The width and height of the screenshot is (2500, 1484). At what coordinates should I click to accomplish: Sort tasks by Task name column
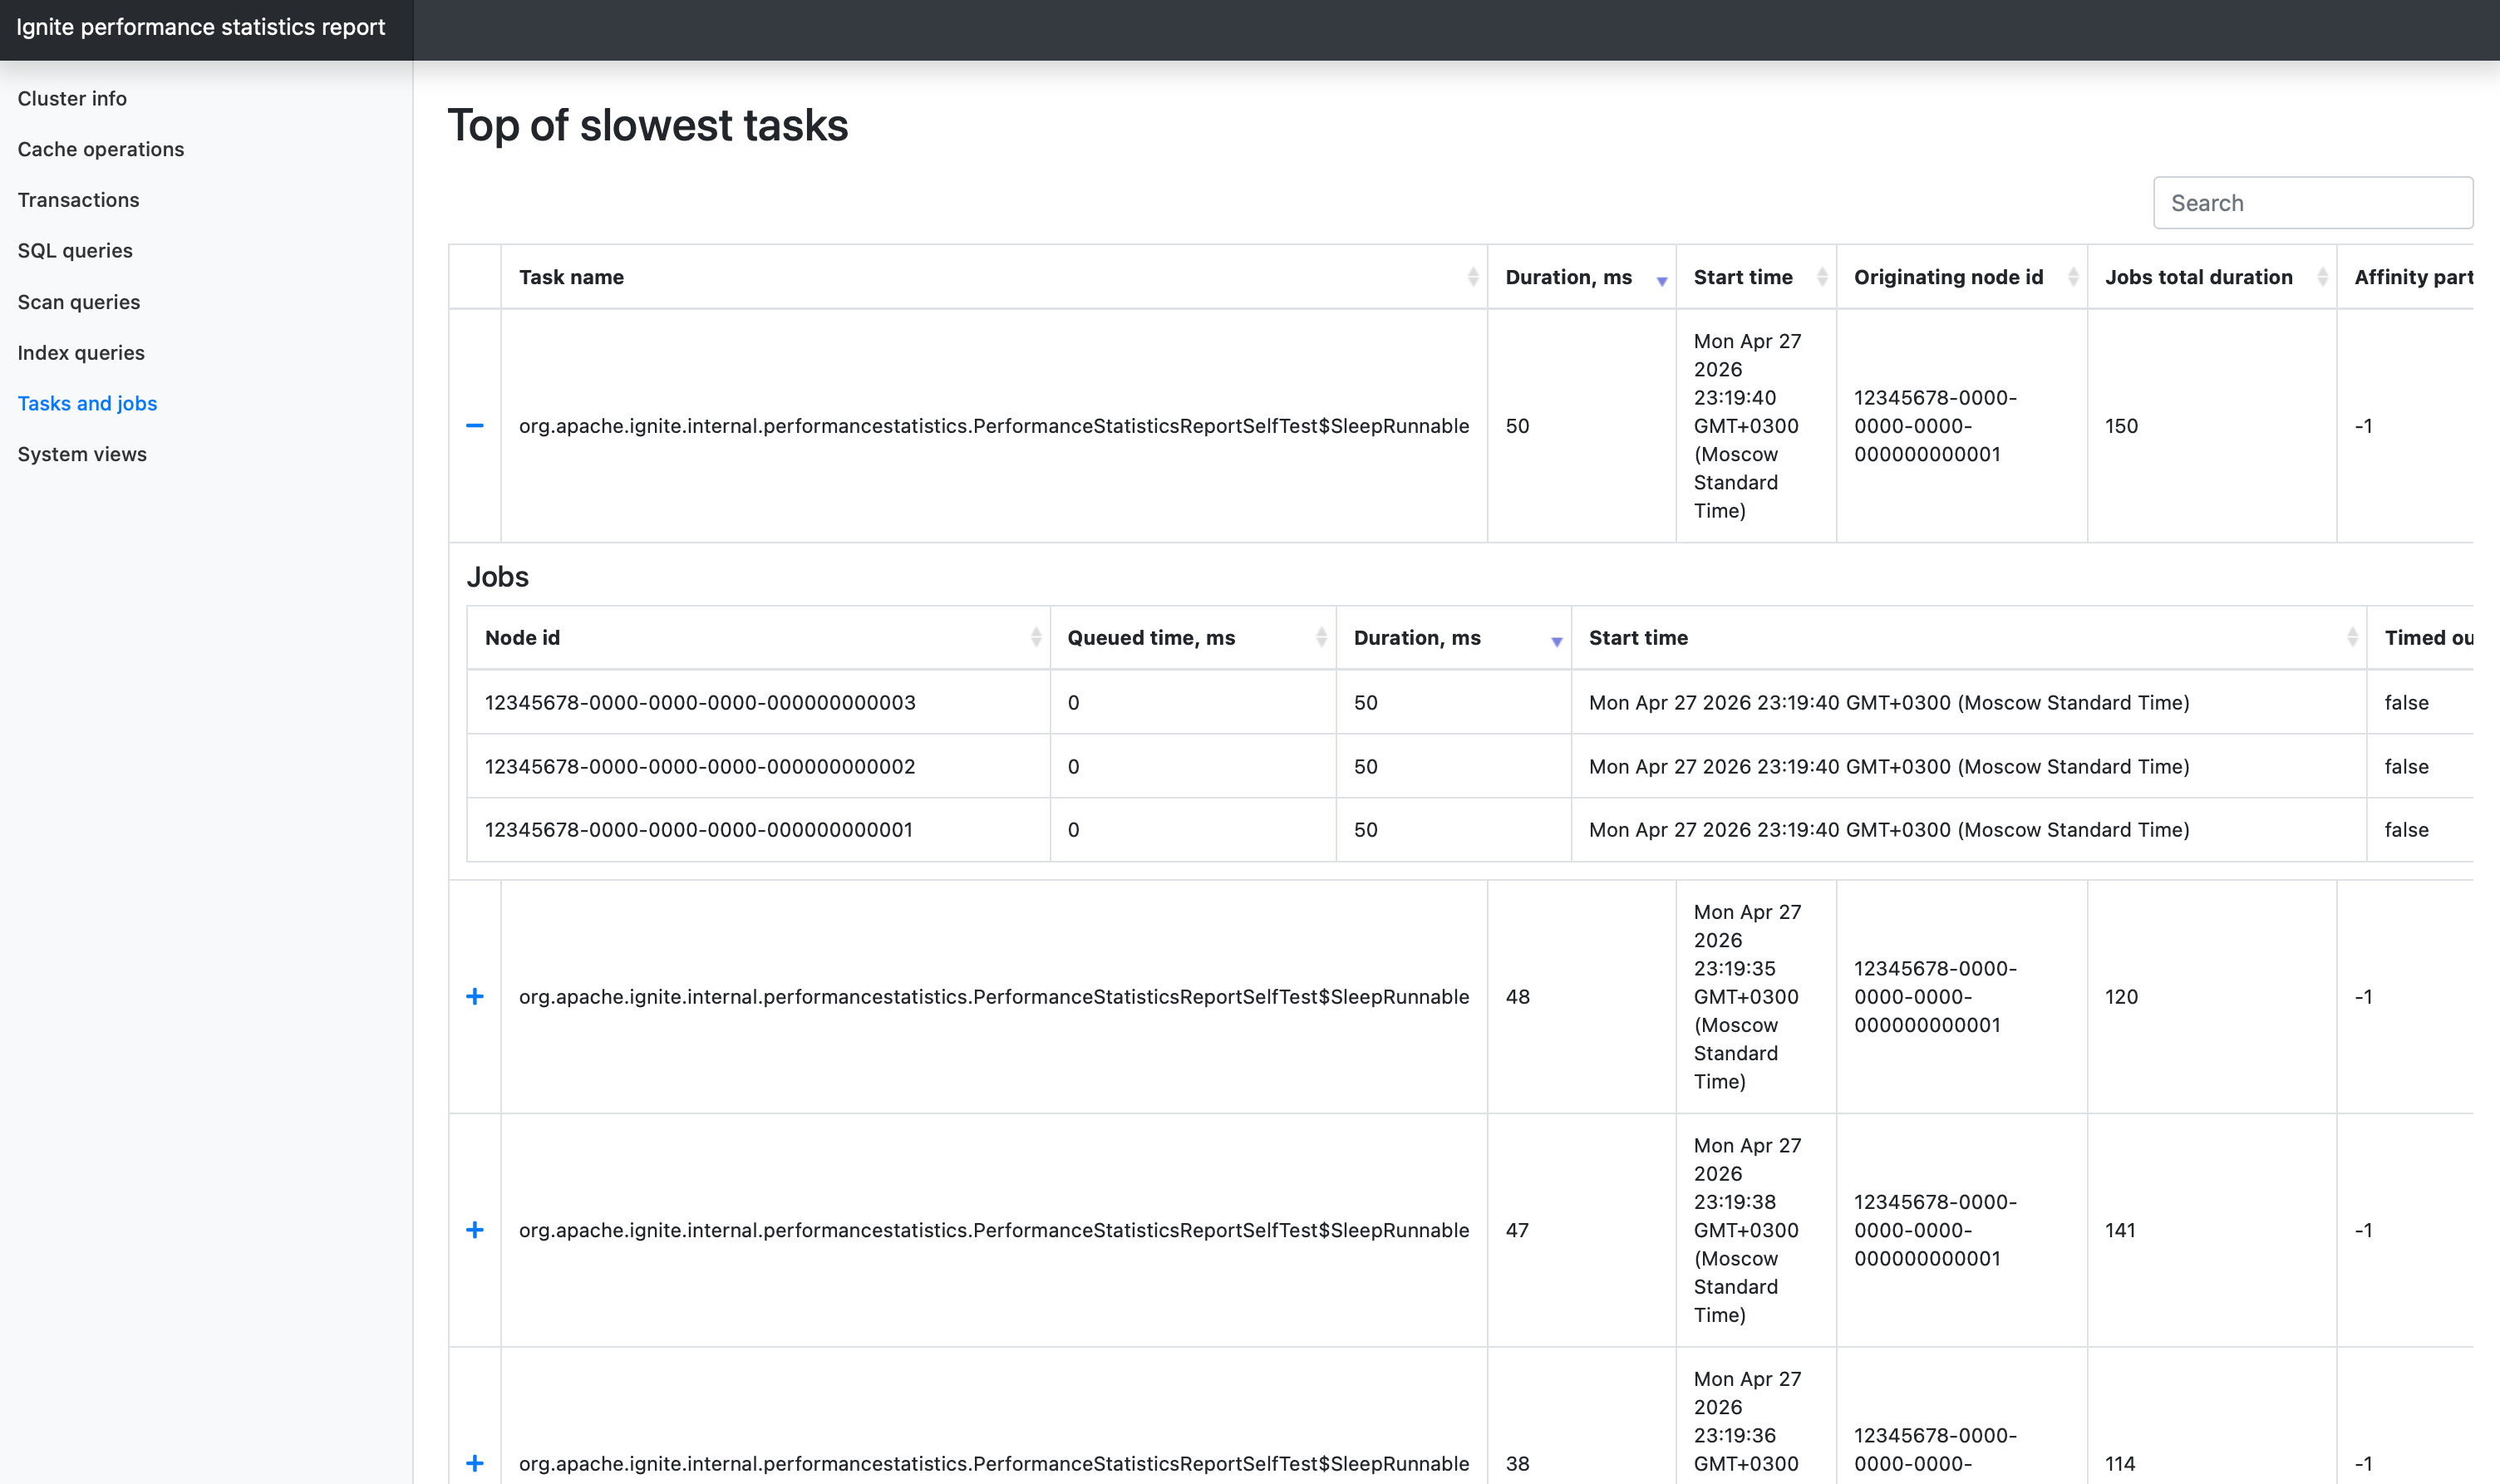tap(993, 277)
